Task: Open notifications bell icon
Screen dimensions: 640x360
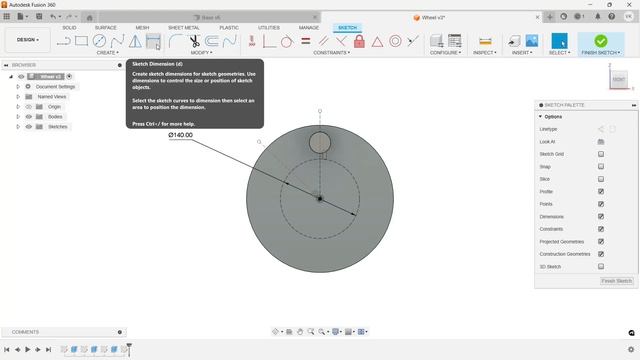Action: (597, 17)
